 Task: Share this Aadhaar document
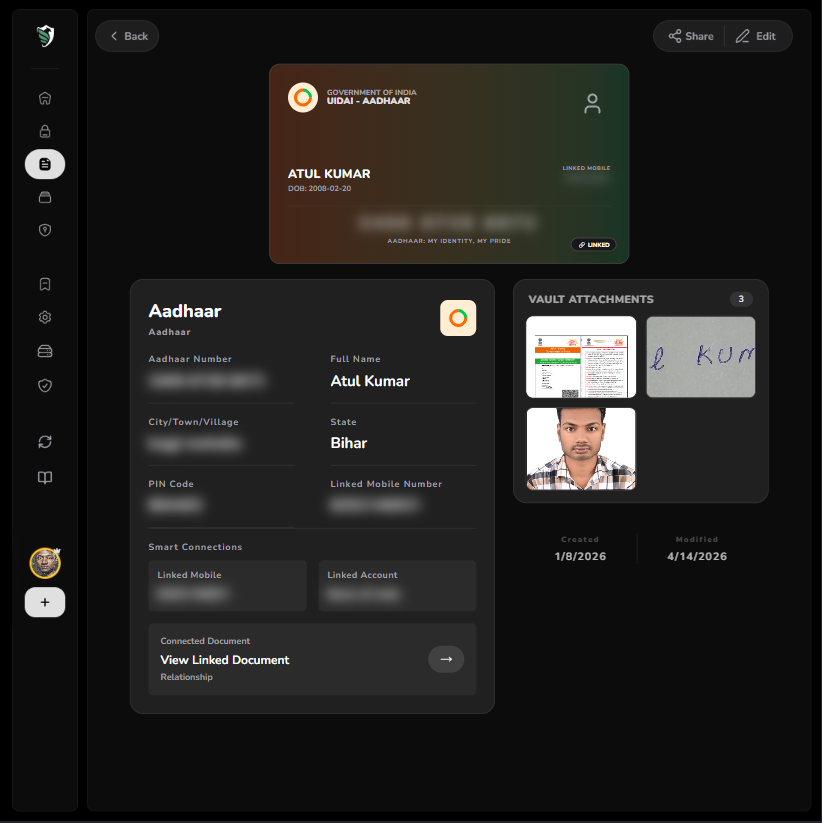click(x=691, y=36)
